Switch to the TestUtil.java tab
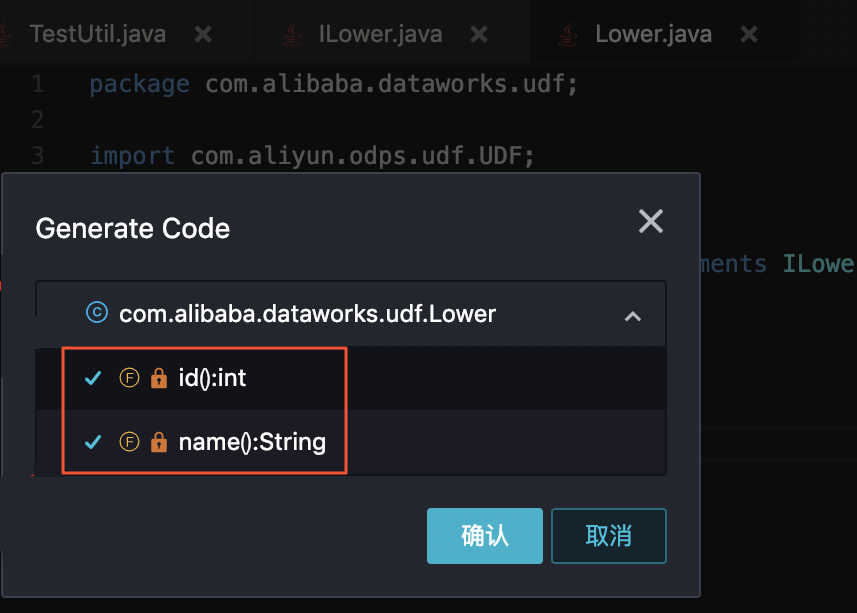 (98, 34)
